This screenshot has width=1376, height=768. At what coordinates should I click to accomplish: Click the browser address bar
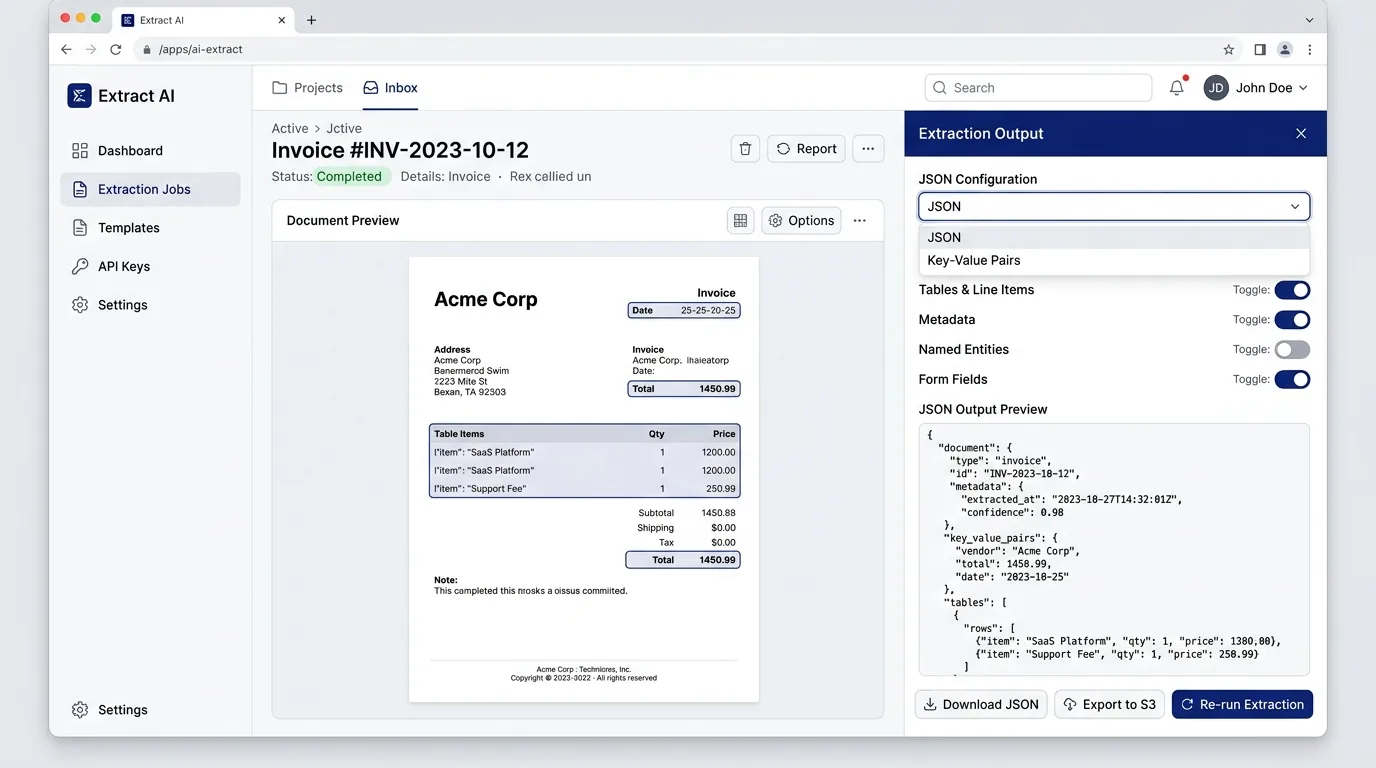685,49
